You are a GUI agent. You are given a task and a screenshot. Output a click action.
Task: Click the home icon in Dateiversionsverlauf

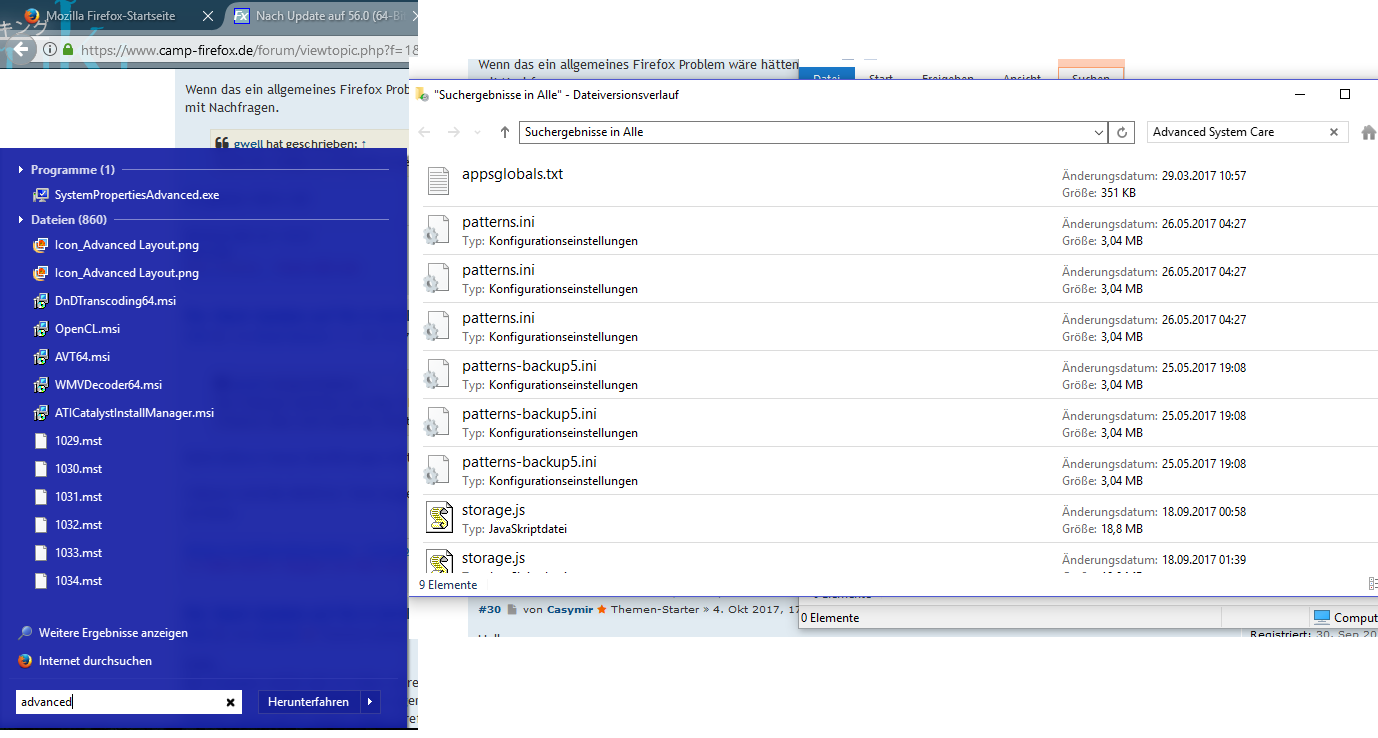pyautogui.click(x=1368, y=132)
